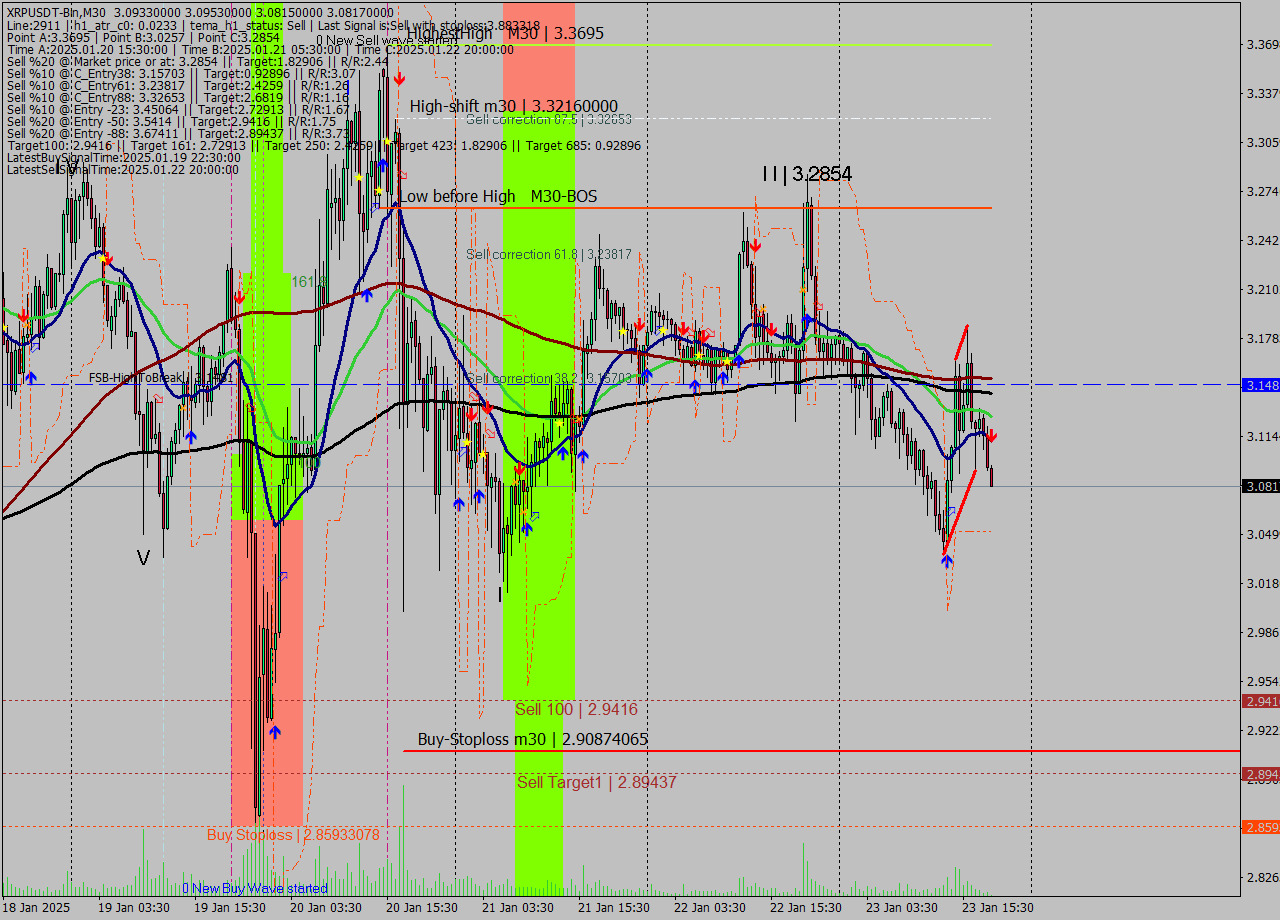Click the 3.210 price axis label

1261,290
